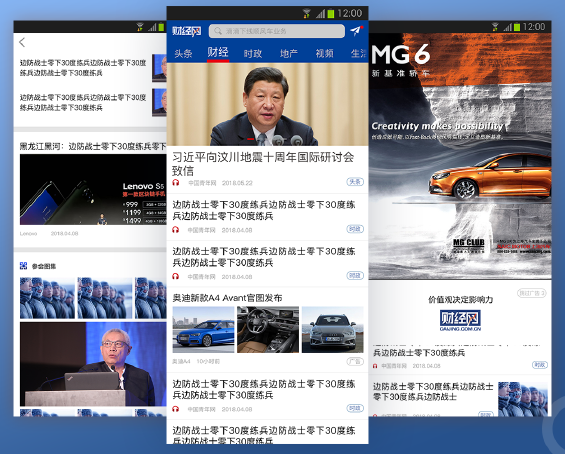Open the 黑龙江黑河 article title on left phone
Screen dimensions: 565x454
click(93, 146)
